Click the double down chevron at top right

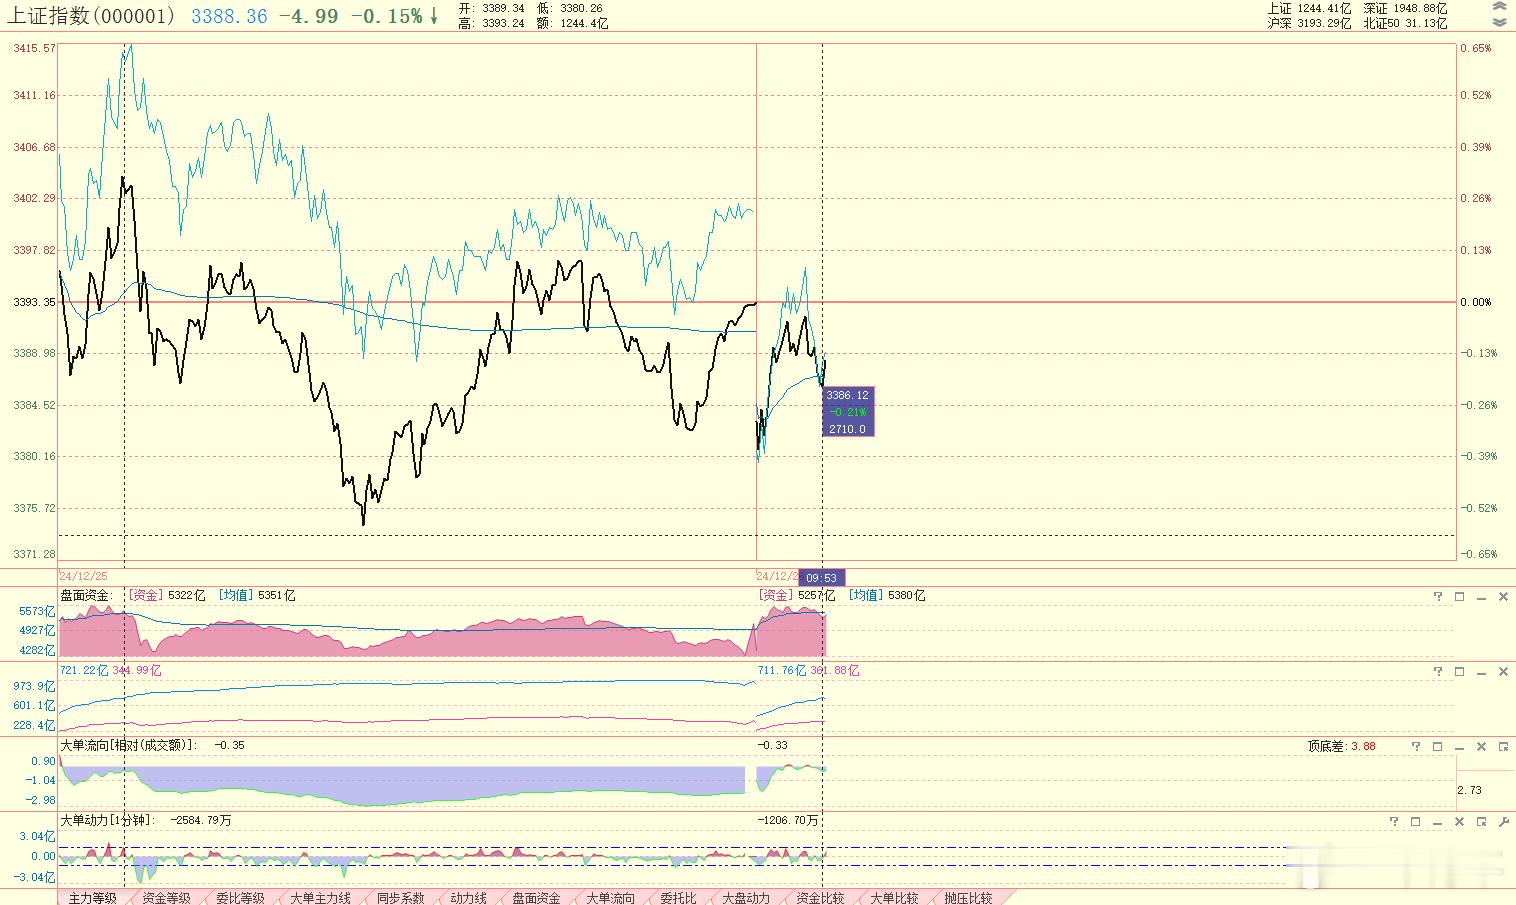point(1499,22)
